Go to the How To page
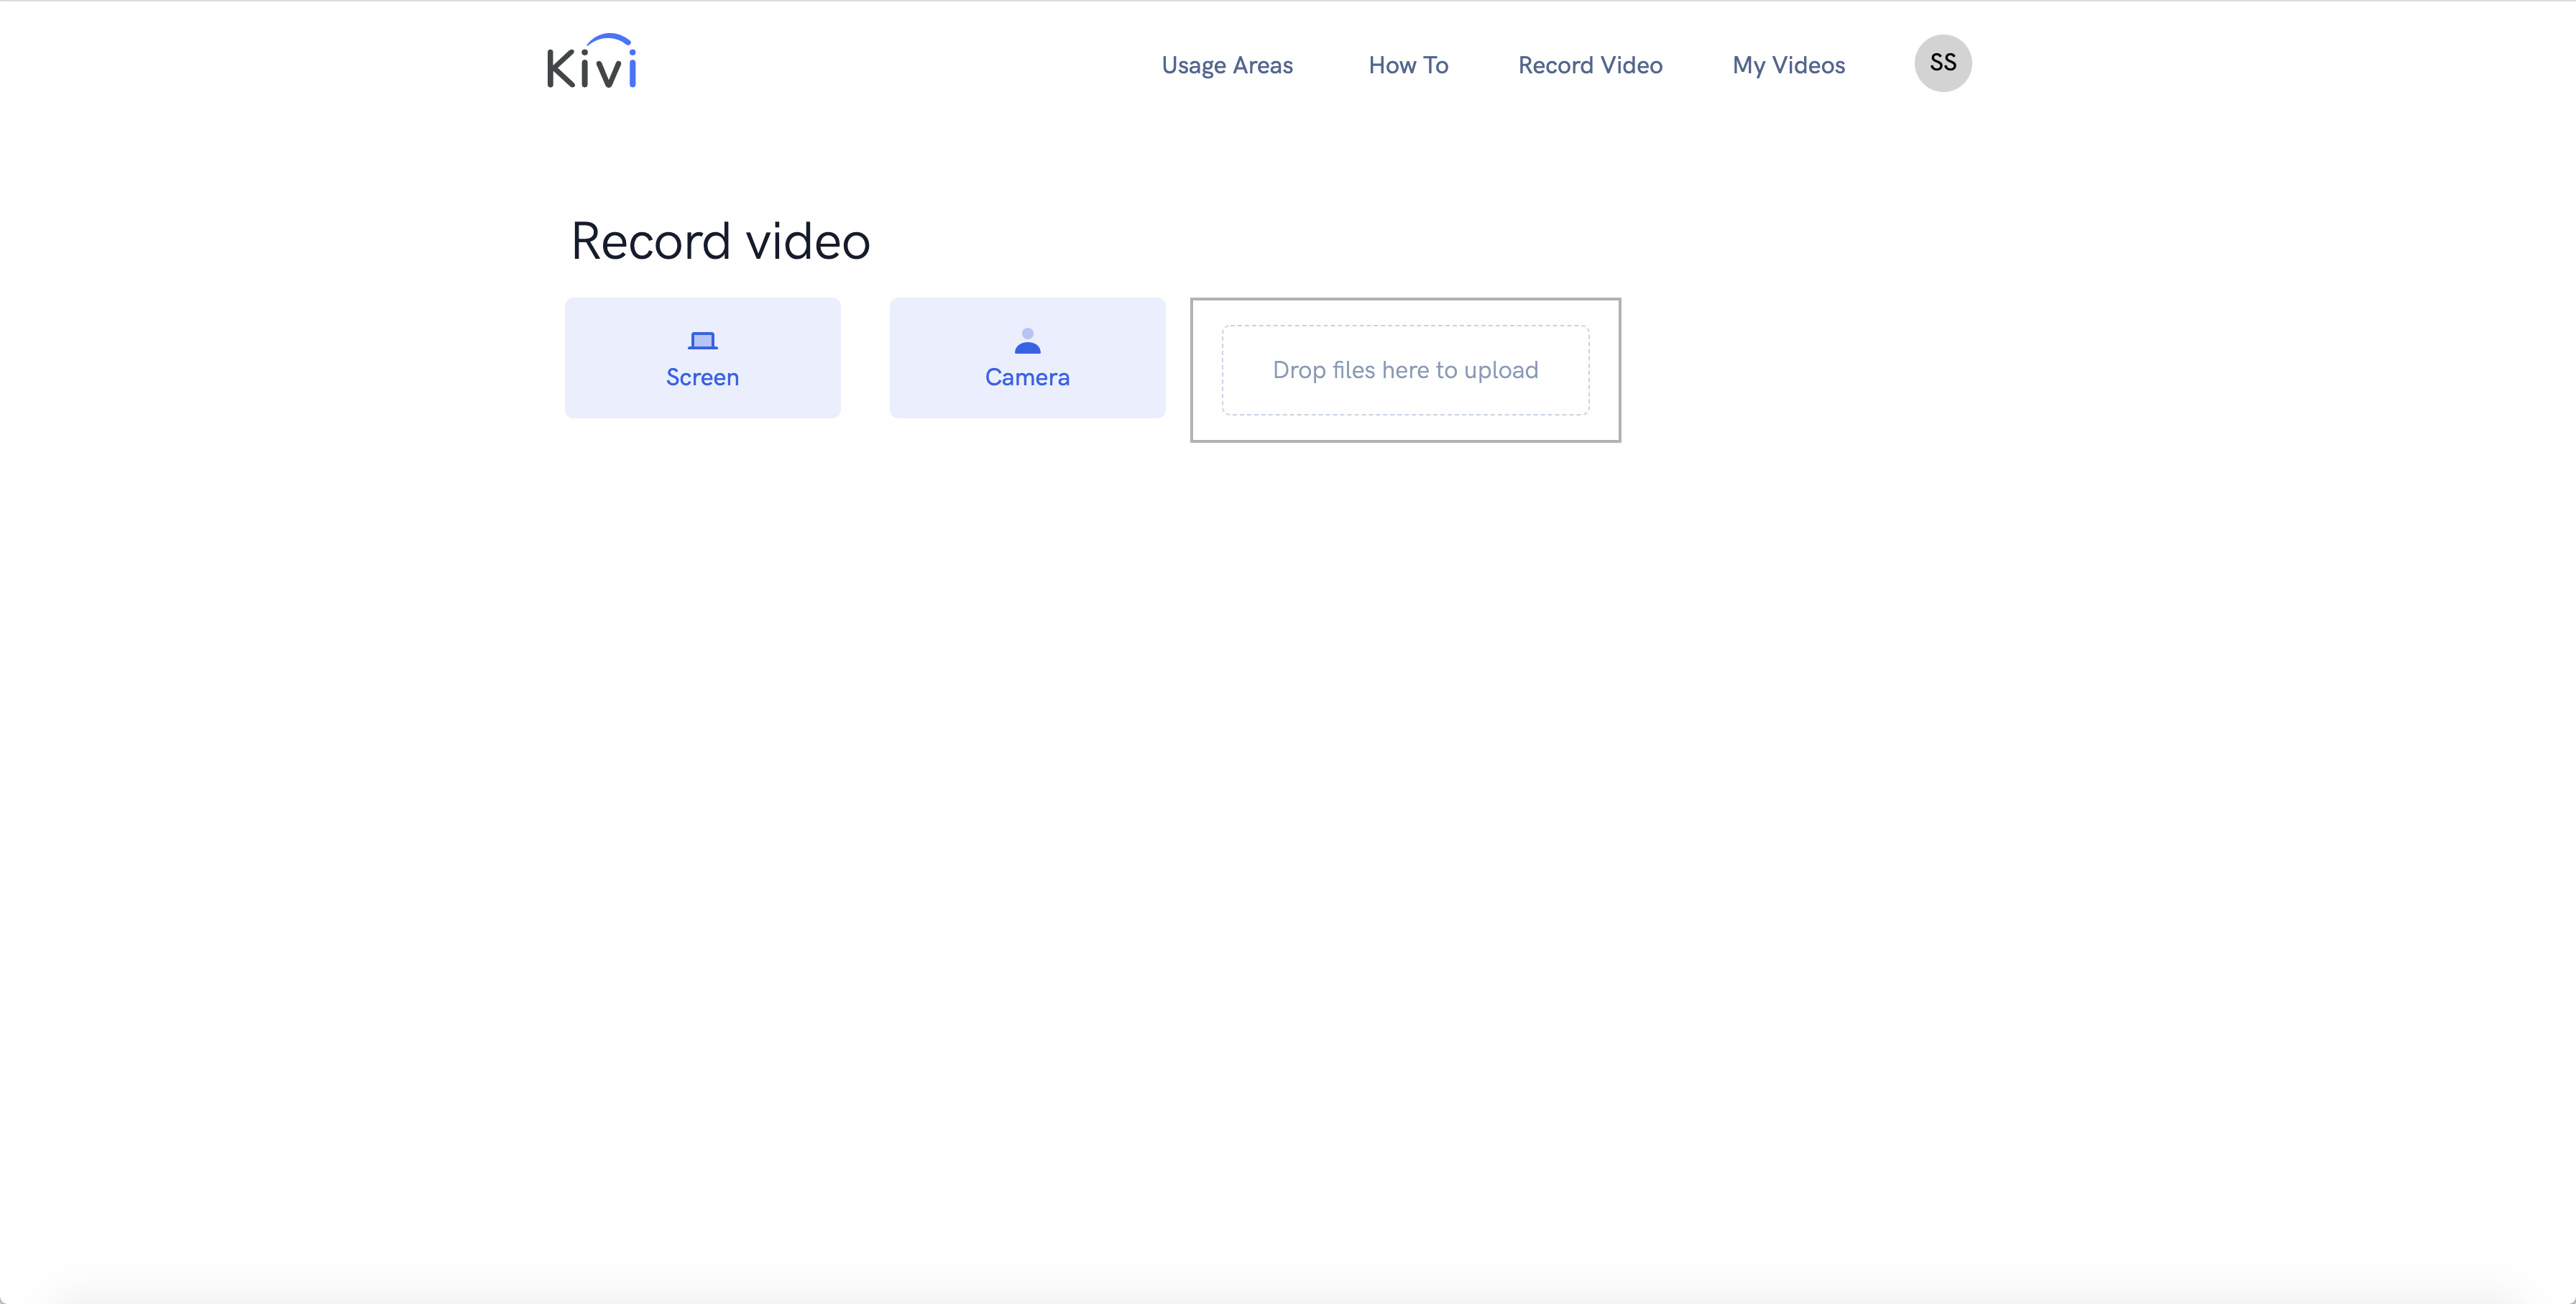2576x1304 pixels. pos(1407,65)
